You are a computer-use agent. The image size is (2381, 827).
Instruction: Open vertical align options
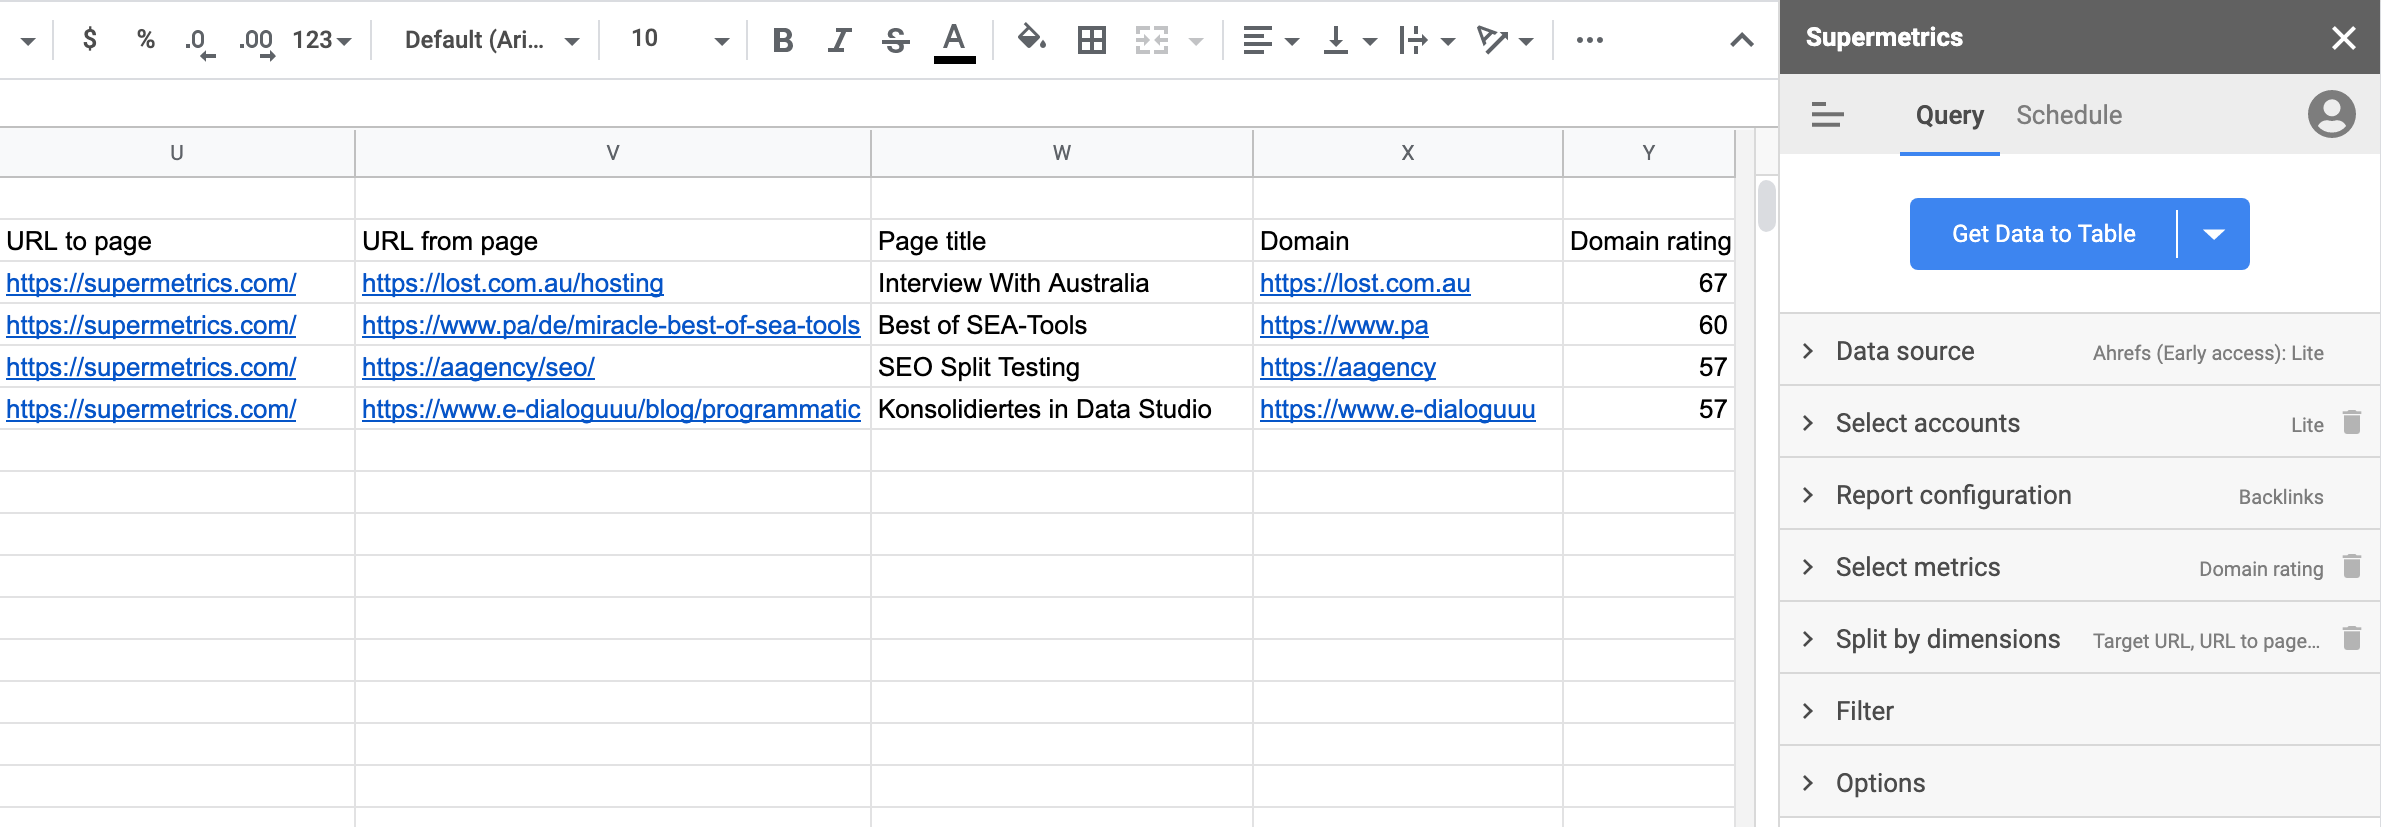1349,40
